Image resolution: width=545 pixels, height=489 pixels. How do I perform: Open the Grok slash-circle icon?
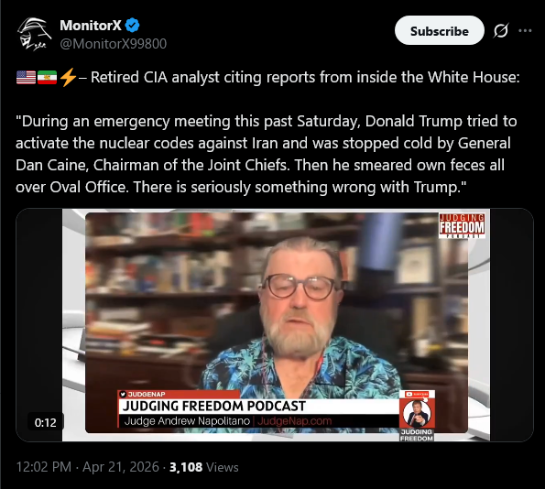501,31
